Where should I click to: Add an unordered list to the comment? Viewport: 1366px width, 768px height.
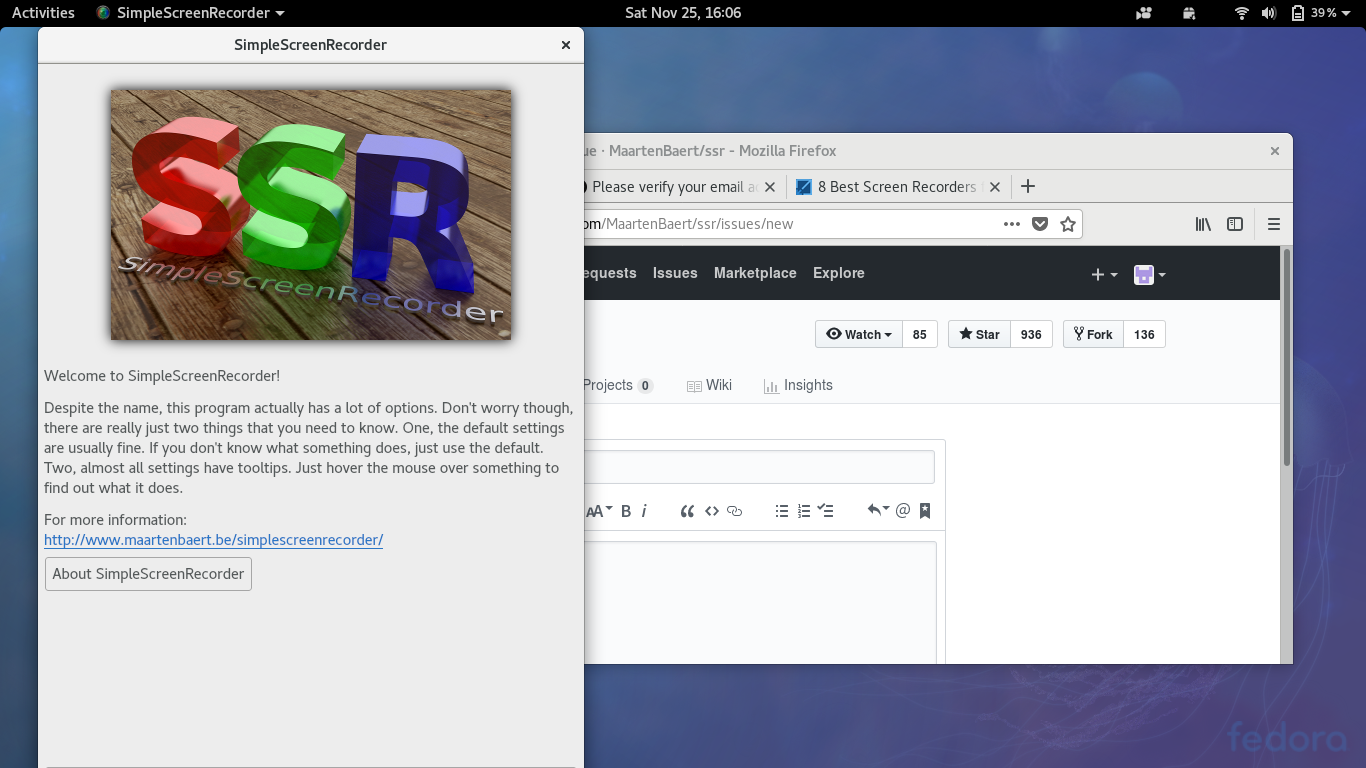(781, 510)
